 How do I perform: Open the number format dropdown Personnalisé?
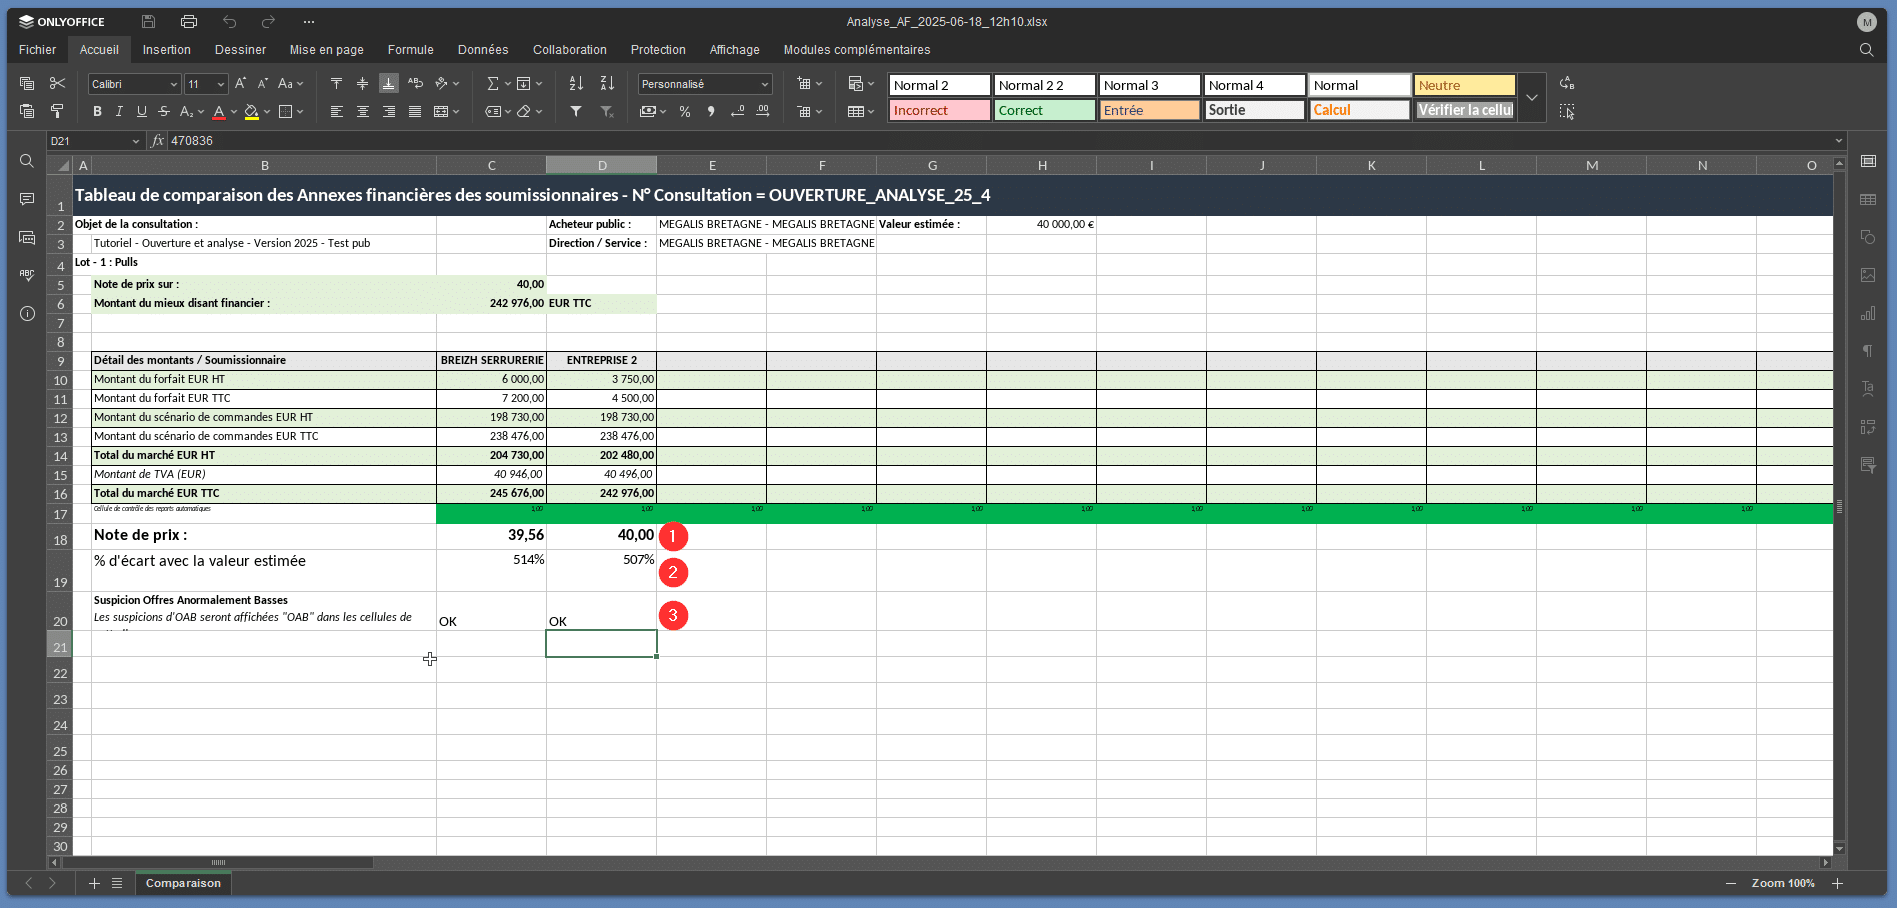point(765,85)
